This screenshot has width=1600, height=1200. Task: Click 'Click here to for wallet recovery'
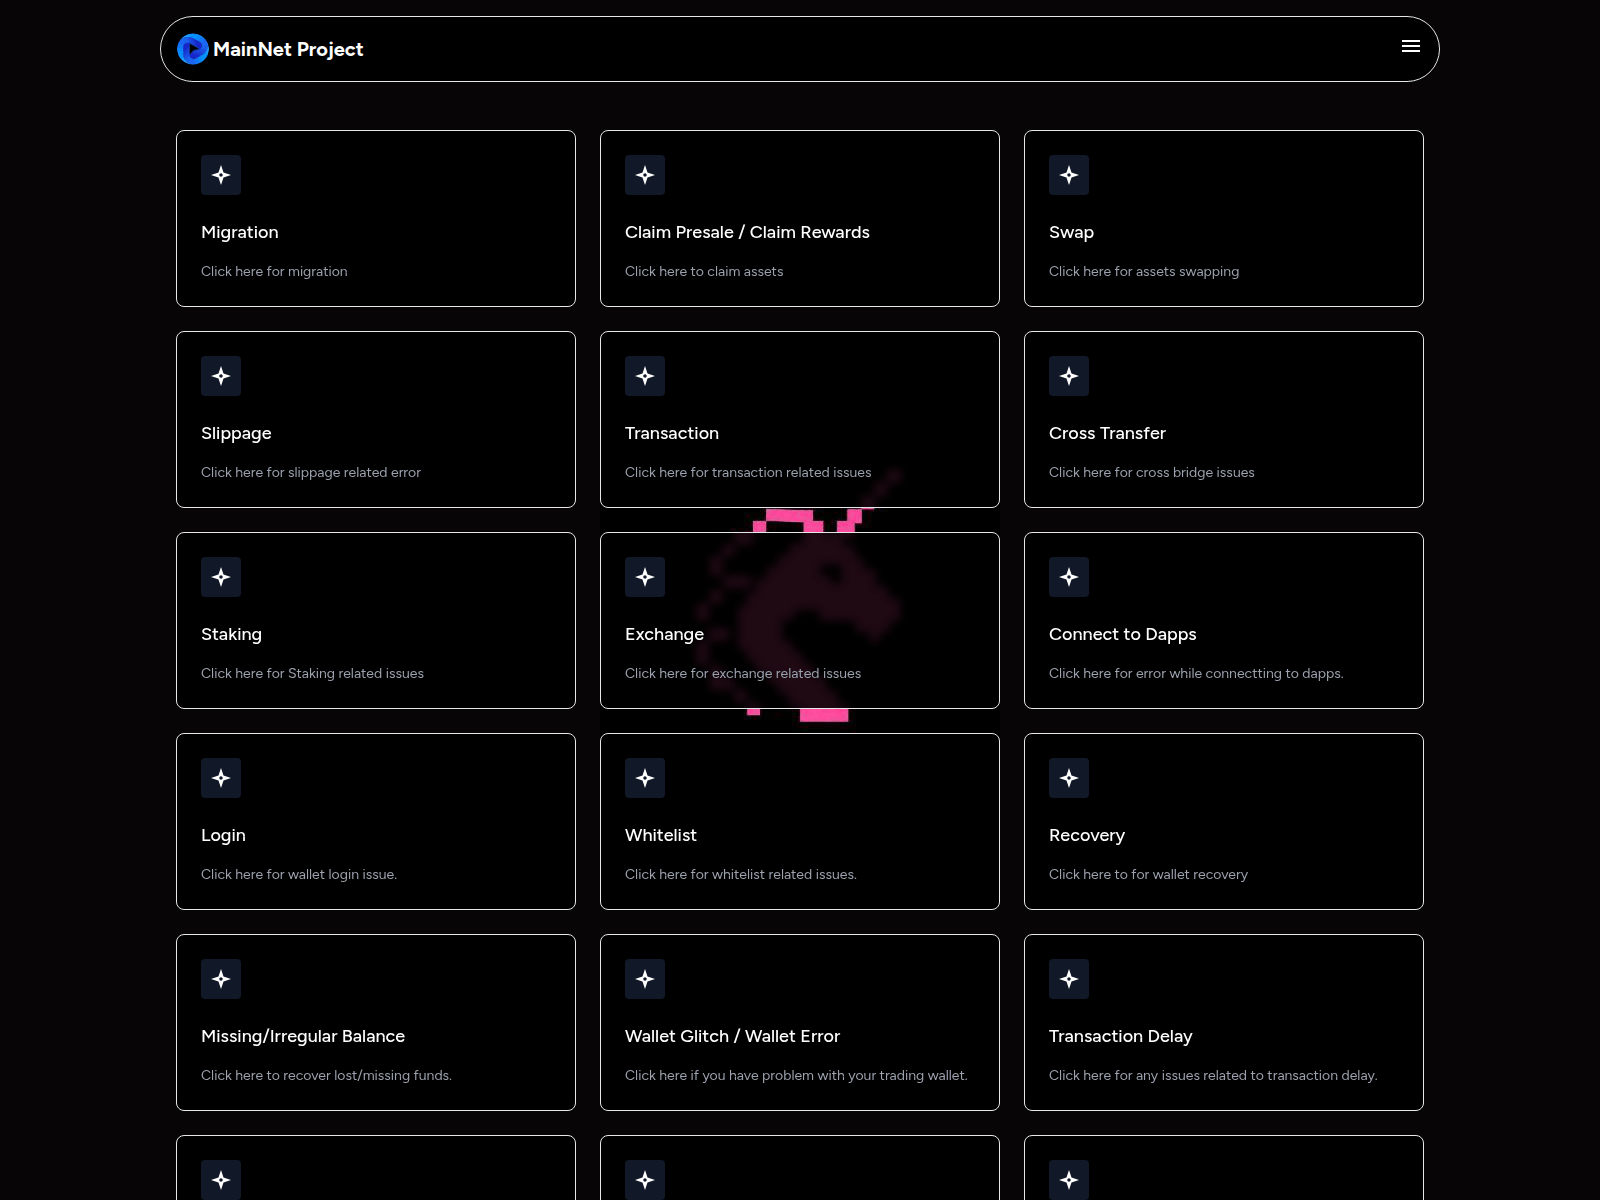1148,874
